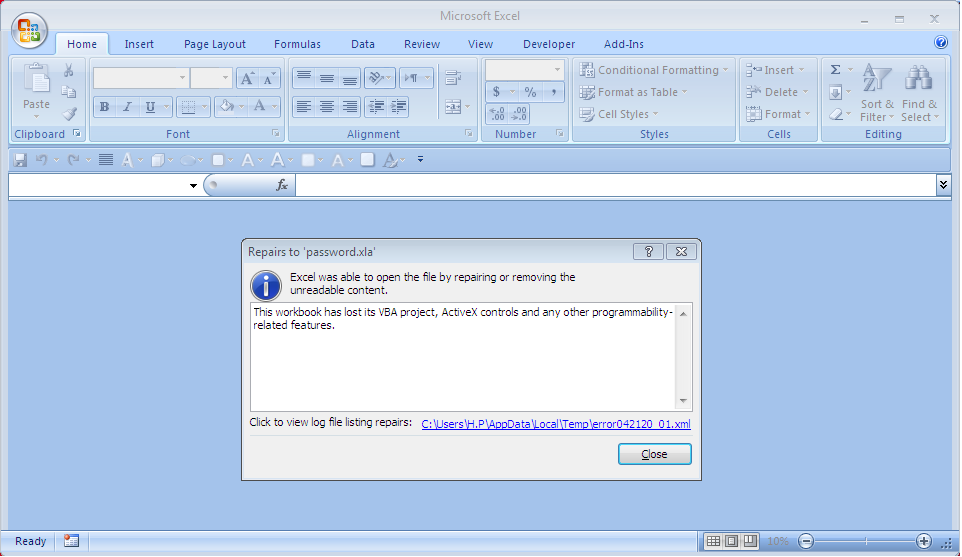Click the Increase Indent icon
This screenshot has width=962, height=557.
tap(398, 107)
